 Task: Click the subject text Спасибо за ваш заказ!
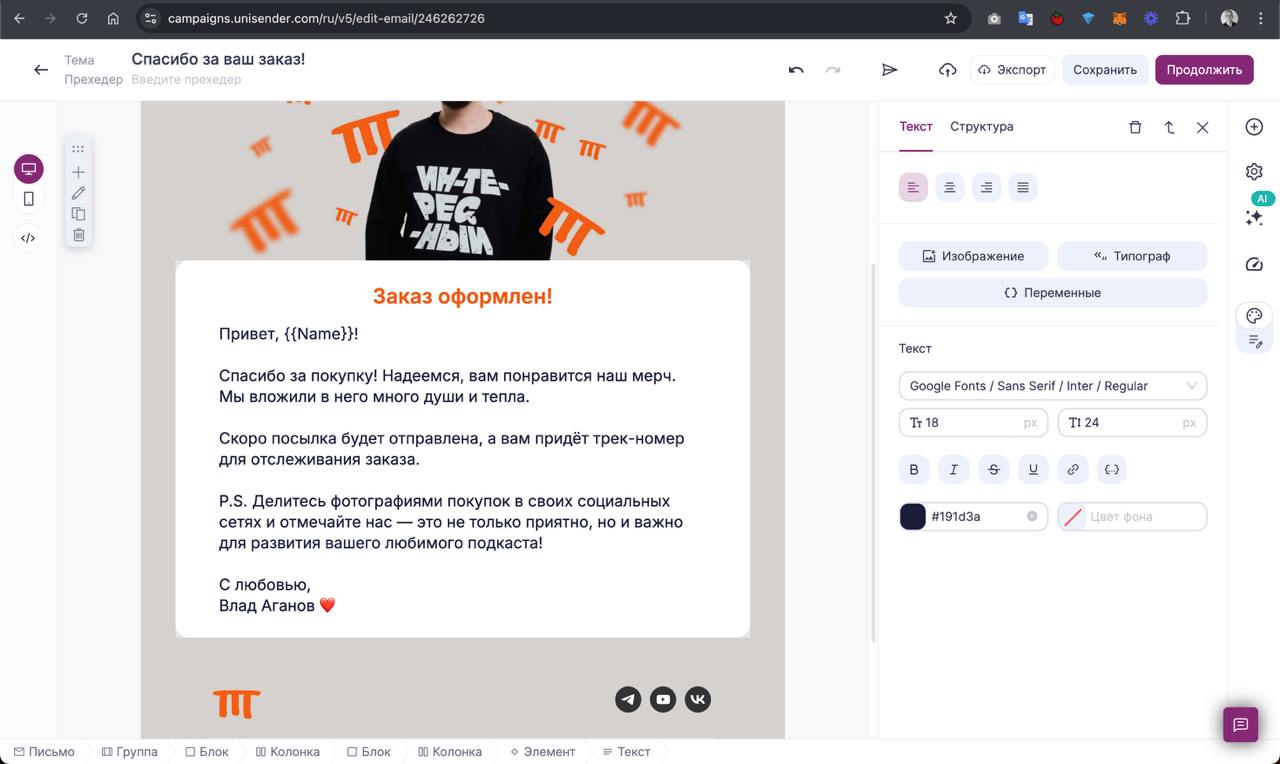click(218, 59)
